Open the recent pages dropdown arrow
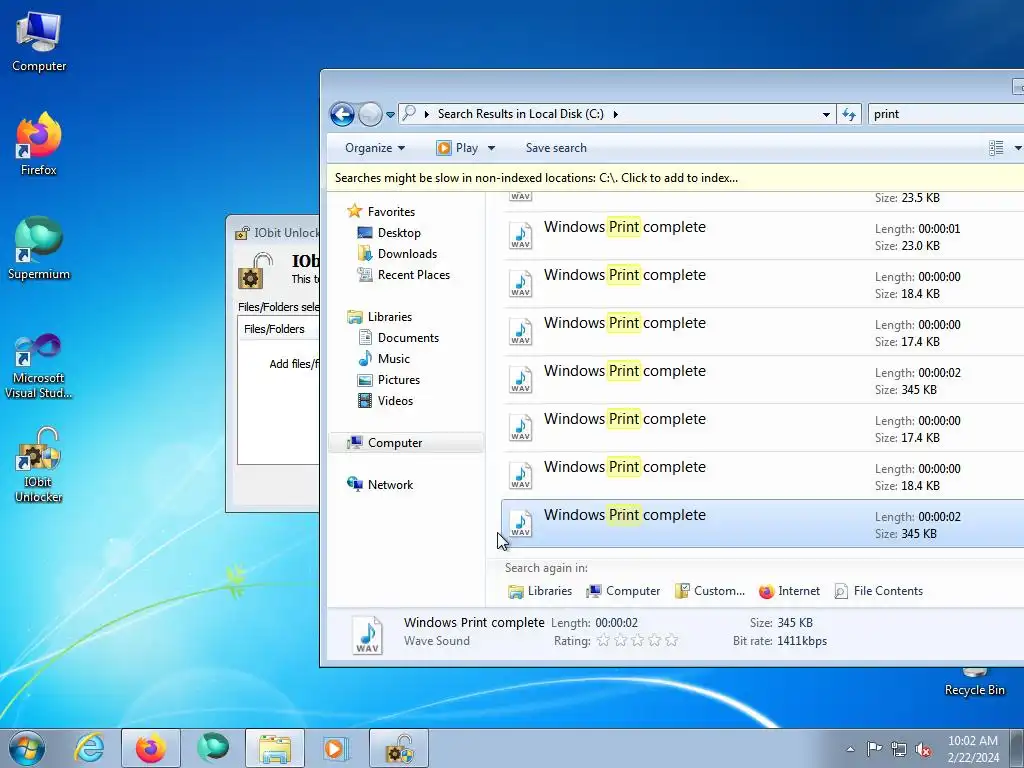1024x768 pixels. click(391, 114)
